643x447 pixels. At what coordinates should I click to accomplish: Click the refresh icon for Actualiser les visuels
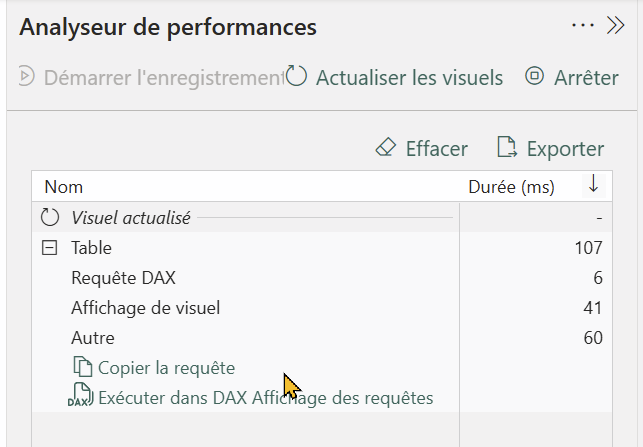click(296, 76)
